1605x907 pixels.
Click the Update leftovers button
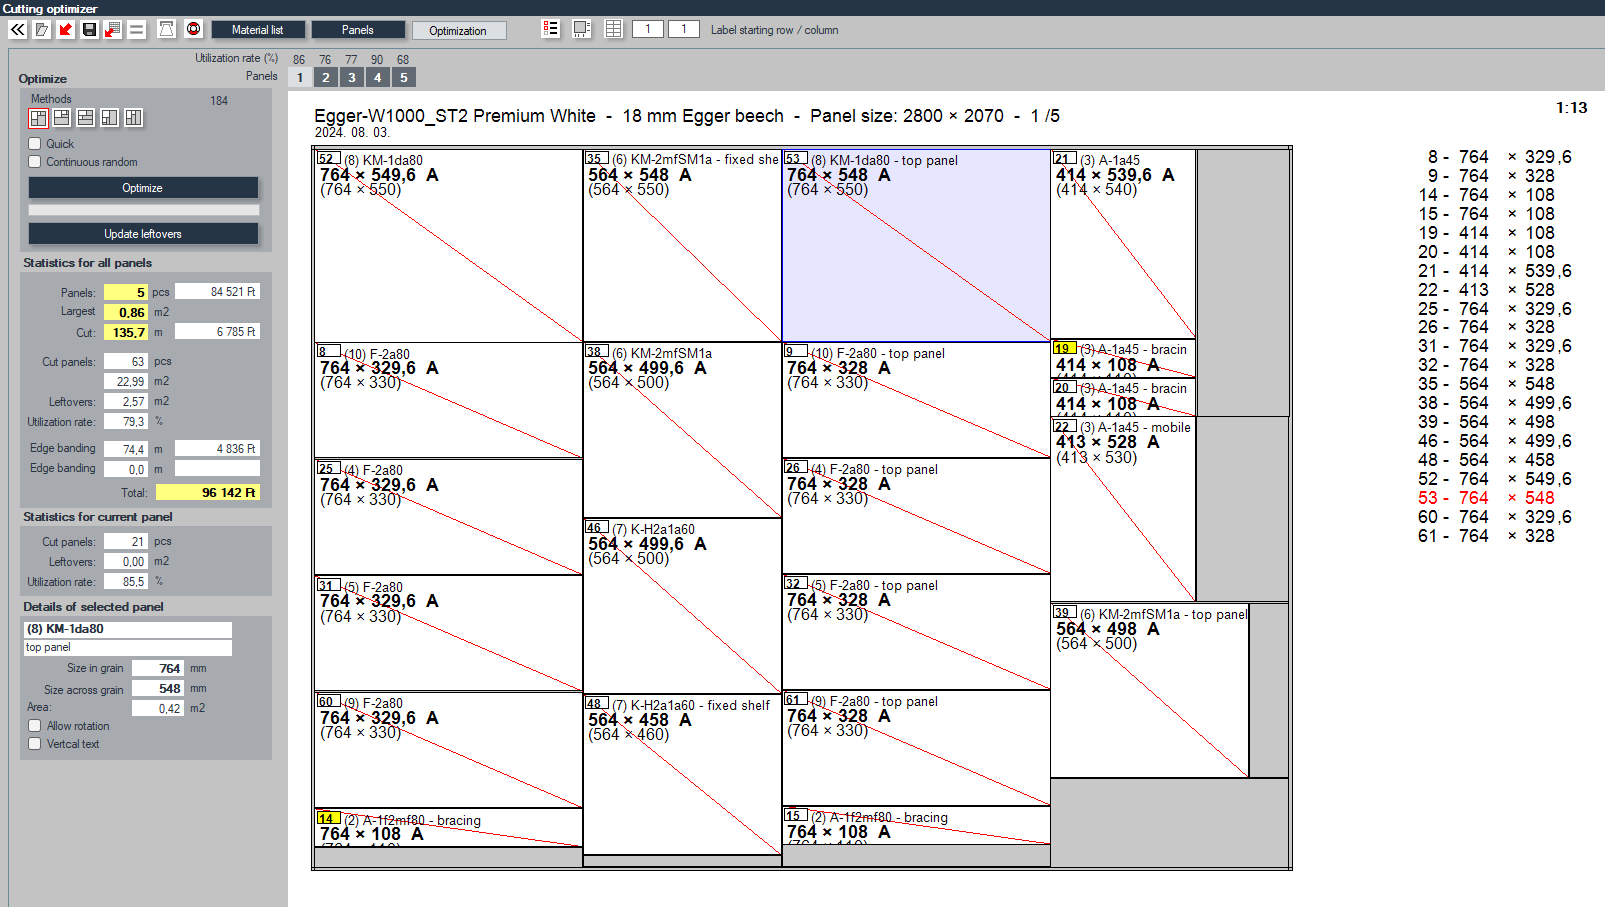(x=143, y=233)
